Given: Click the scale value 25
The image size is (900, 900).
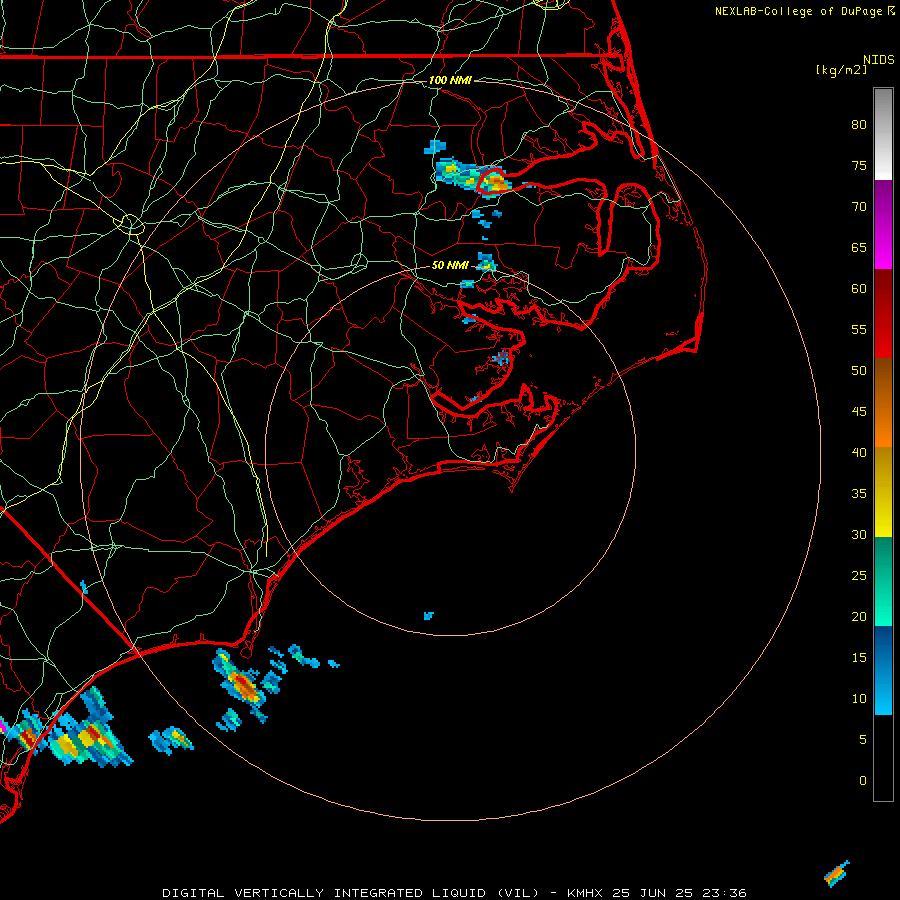Looking at the screenshot, I should pos(859,575).
